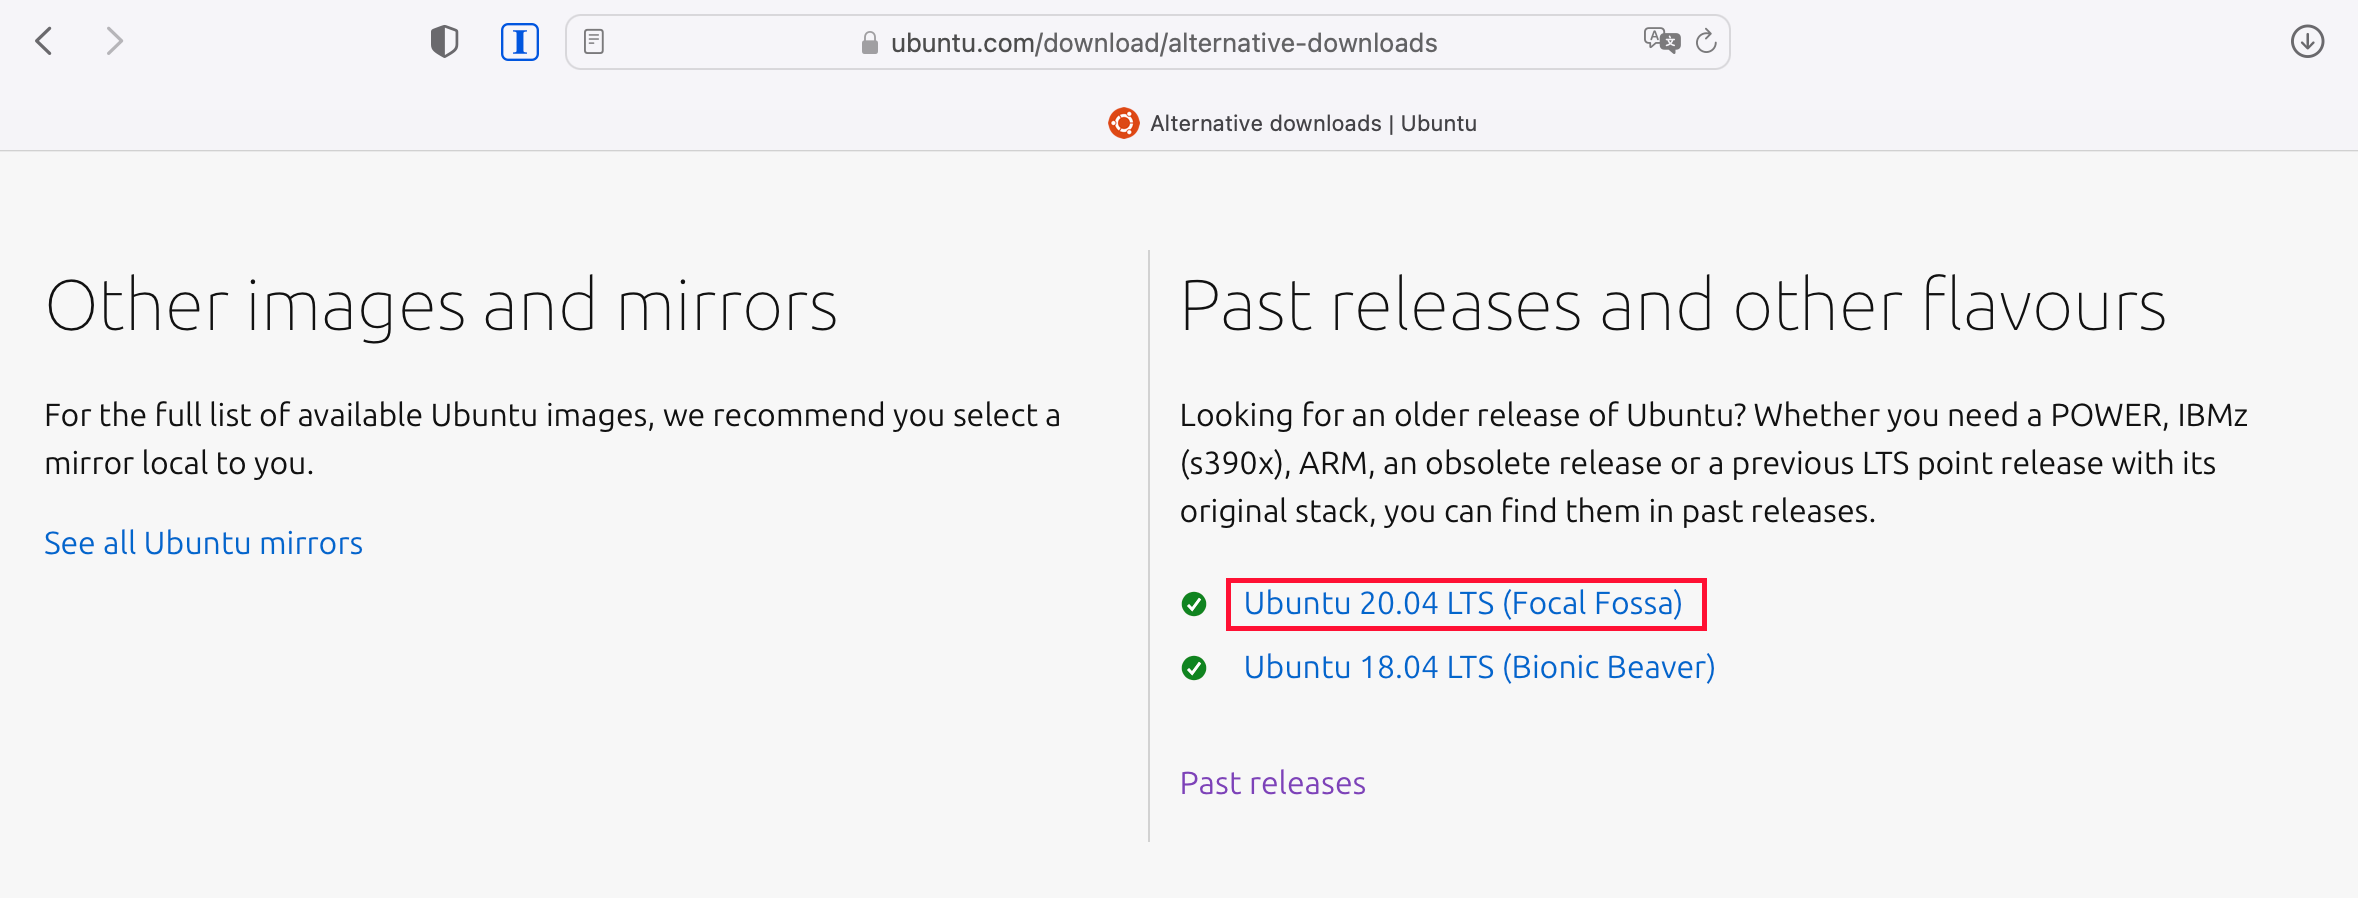
Task: Click the "Past releases and other flavours" heading
Action: coord(1672,306)
